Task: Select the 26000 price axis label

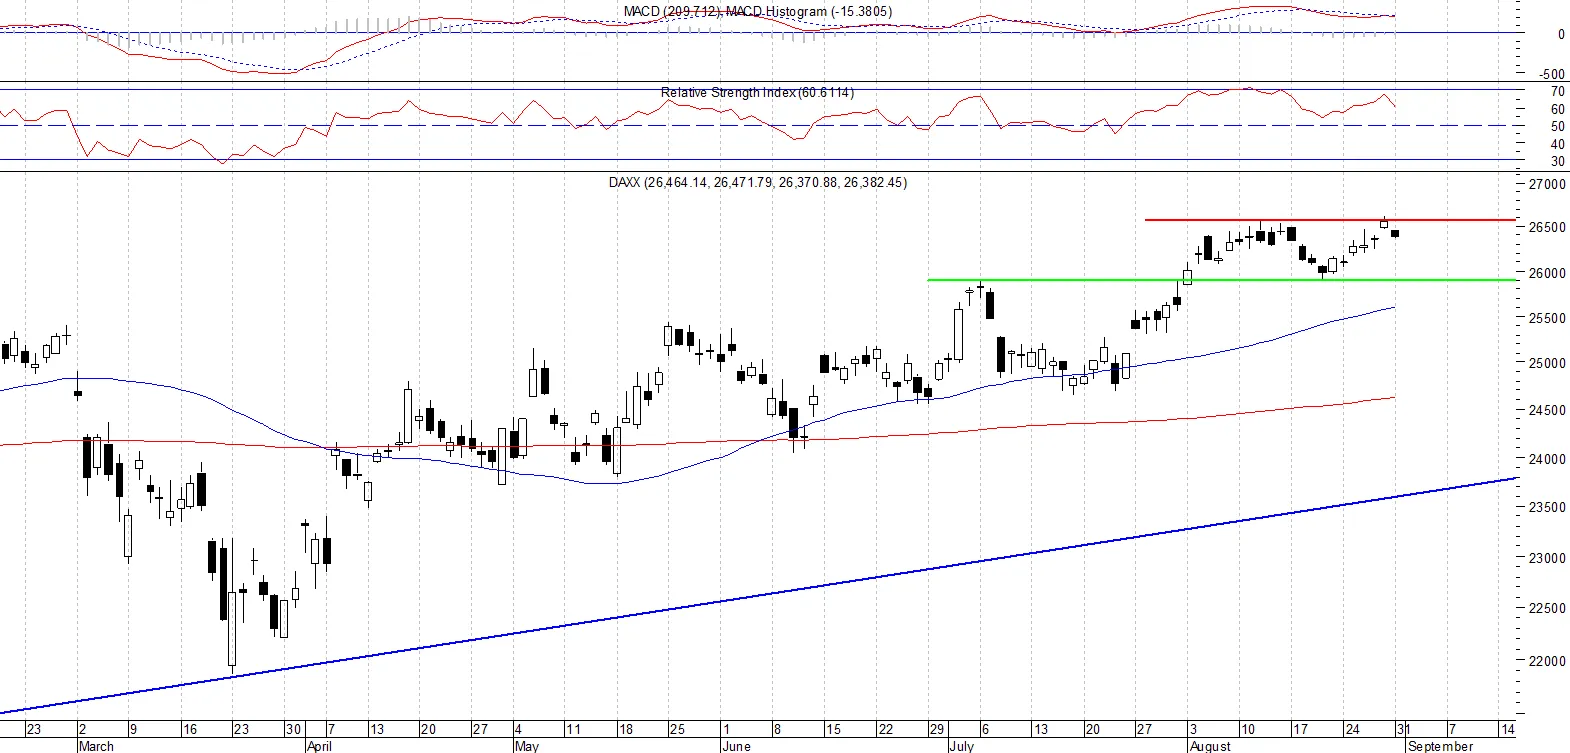Action: click(1547, 273)
